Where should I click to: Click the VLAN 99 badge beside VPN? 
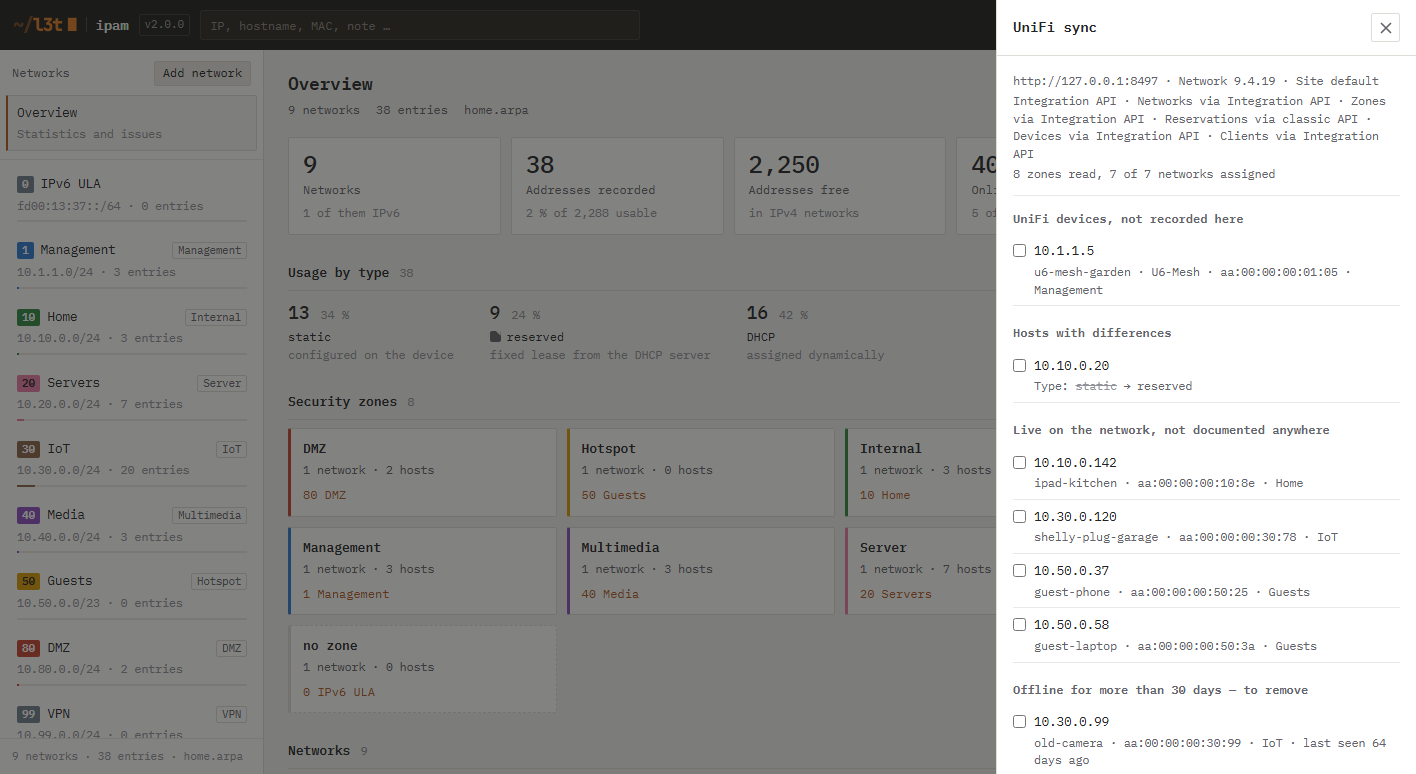coord(28,714)
